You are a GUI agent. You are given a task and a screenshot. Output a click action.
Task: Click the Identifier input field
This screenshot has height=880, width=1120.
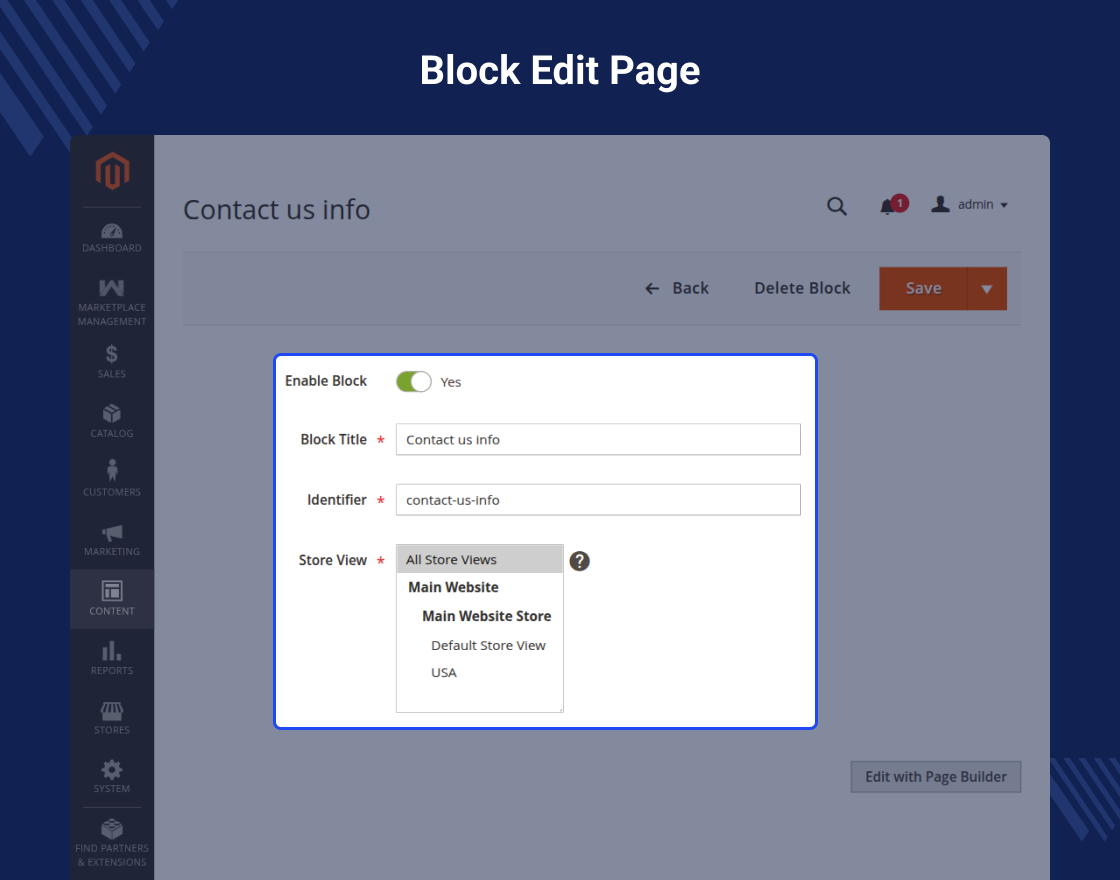pyautogui.click(x=598, y=500)
